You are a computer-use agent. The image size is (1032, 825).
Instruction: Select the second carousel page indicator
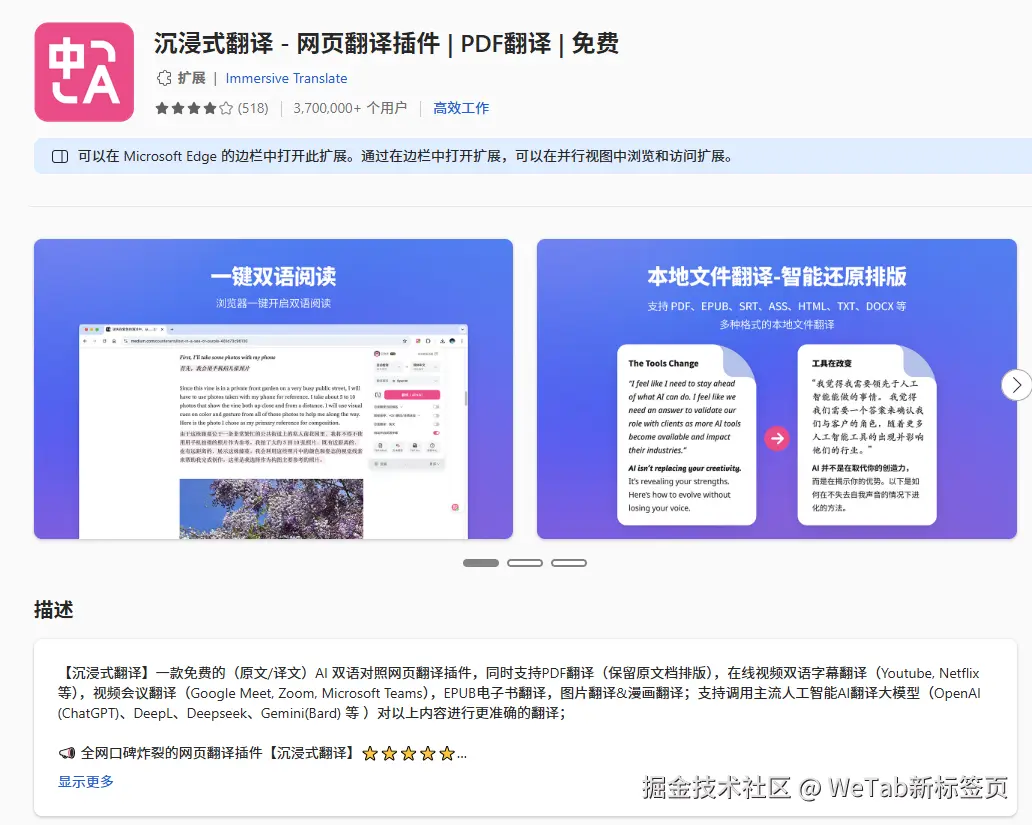click(525, 563)
